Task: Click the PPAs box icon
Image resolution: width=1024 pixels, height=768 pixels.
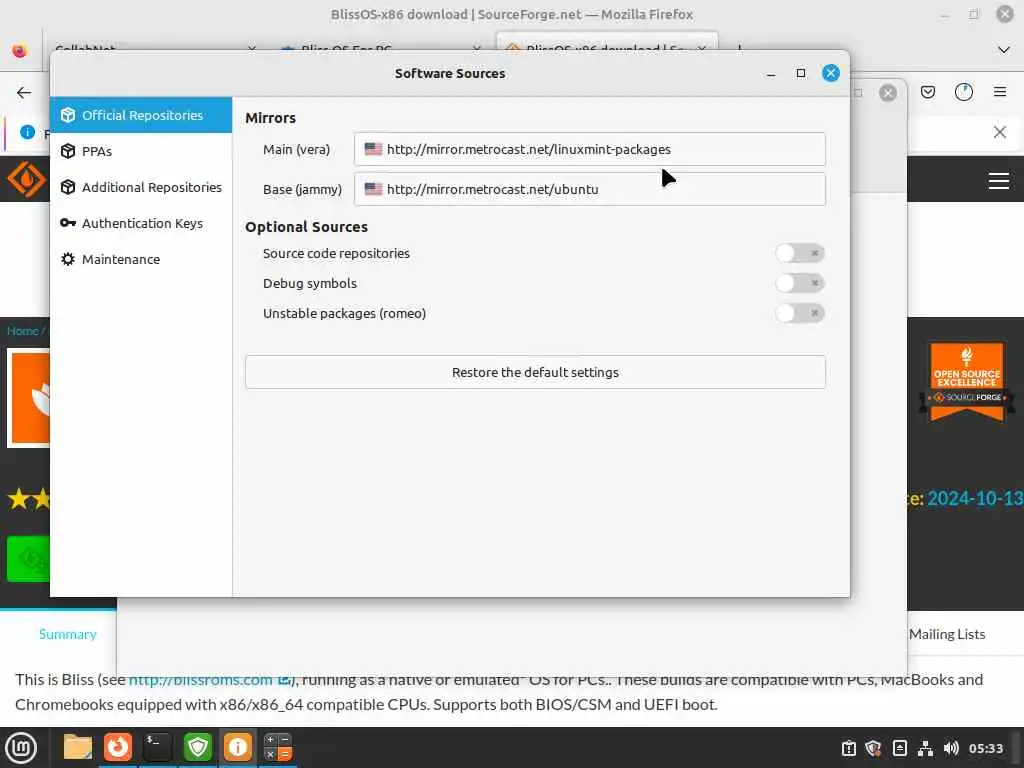Action: pyautogui.click(x=68, y=151)
